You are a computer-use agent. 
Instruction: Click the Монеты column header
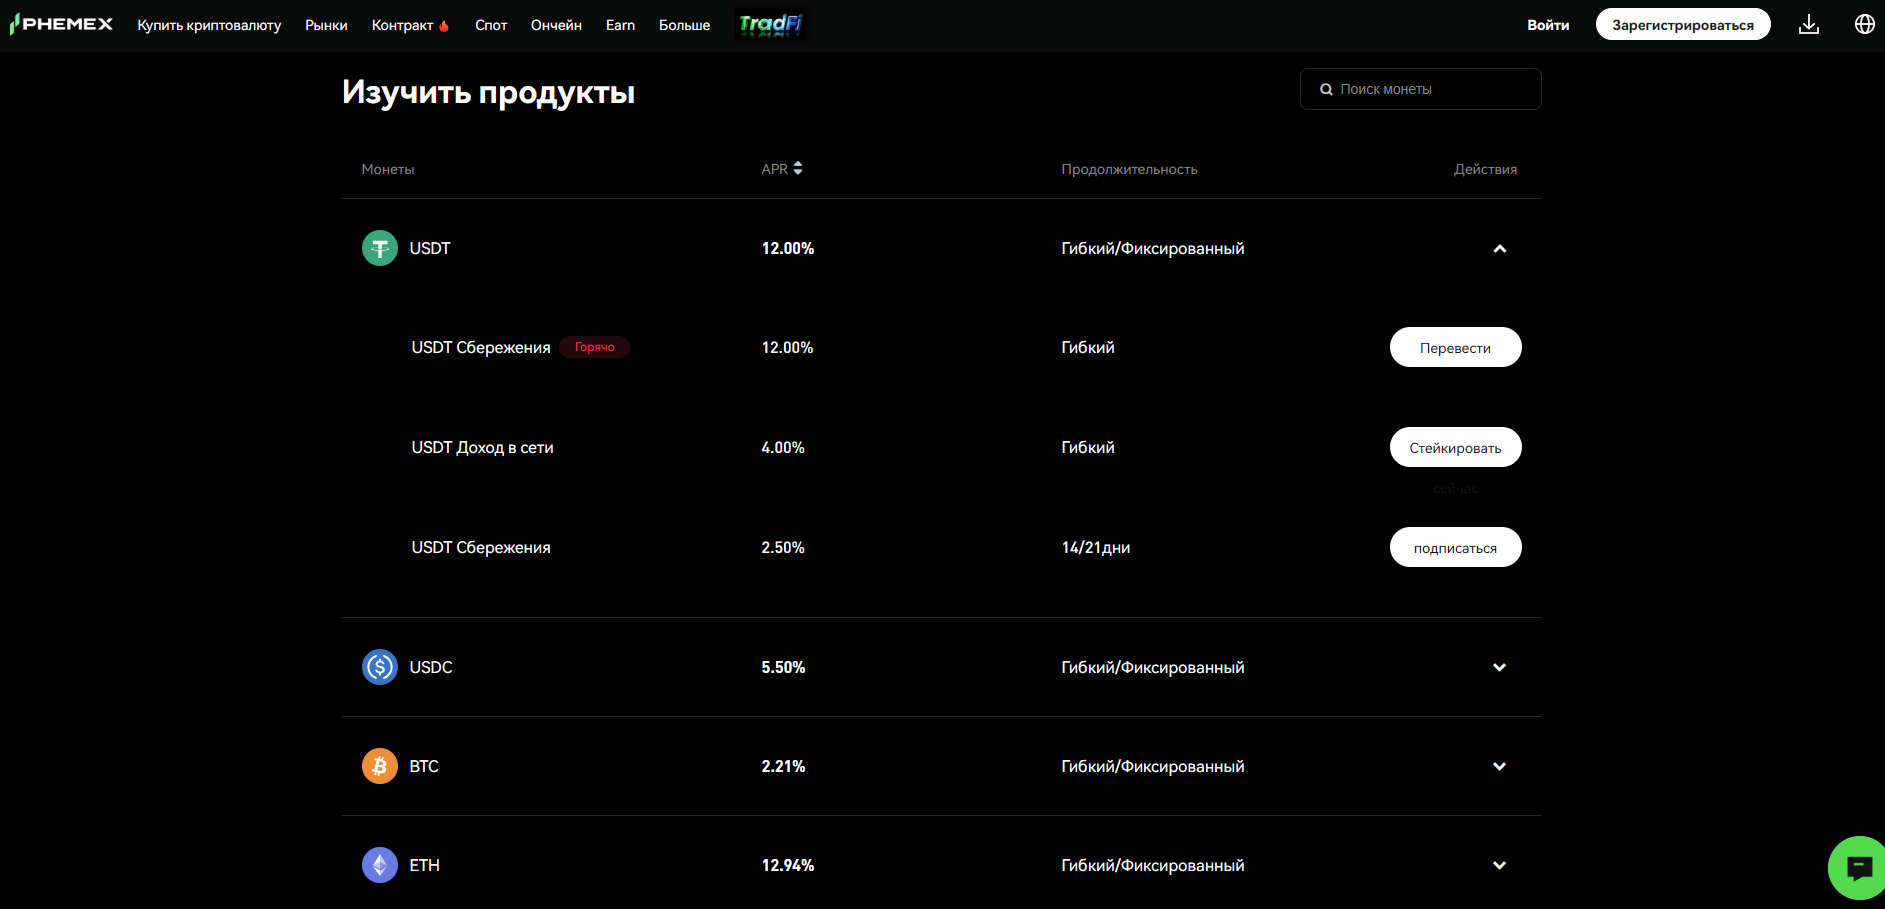[x=388, y=169]
